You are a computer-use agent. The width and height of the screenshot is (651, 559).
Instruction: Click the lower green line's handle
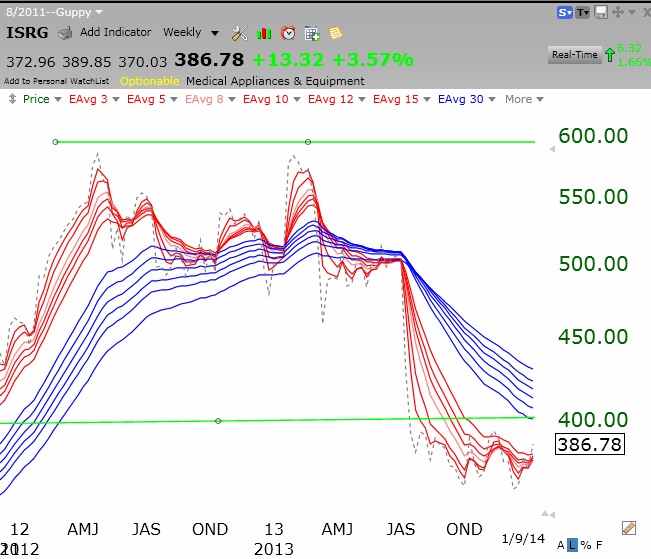[x=218, y=421]
